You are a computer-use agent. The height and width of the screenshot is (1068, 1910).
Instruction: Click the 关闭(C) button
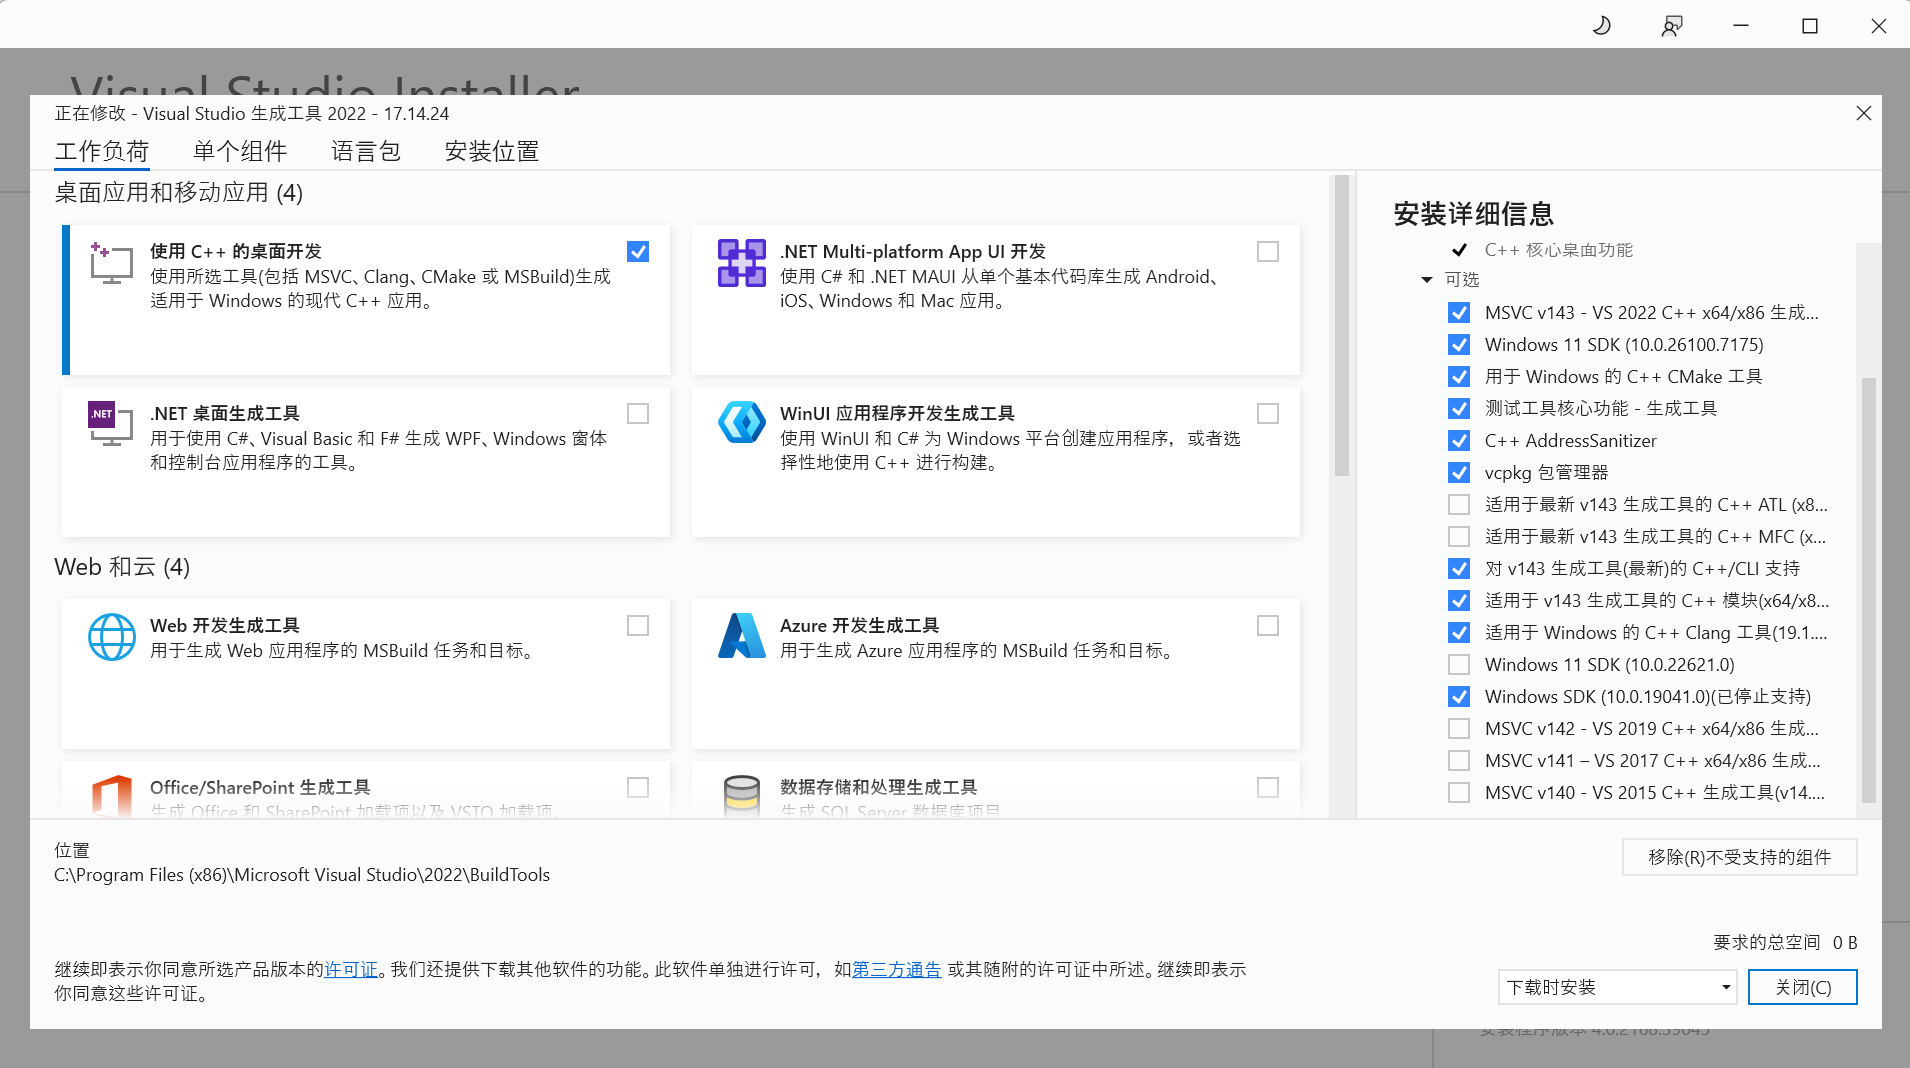tap(1802, 987)
